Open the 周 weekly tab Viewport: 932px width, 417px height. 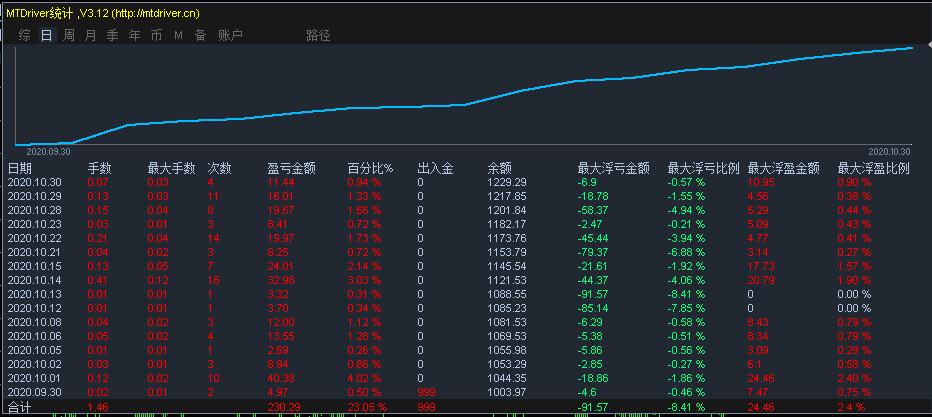[x=69, y=36]
